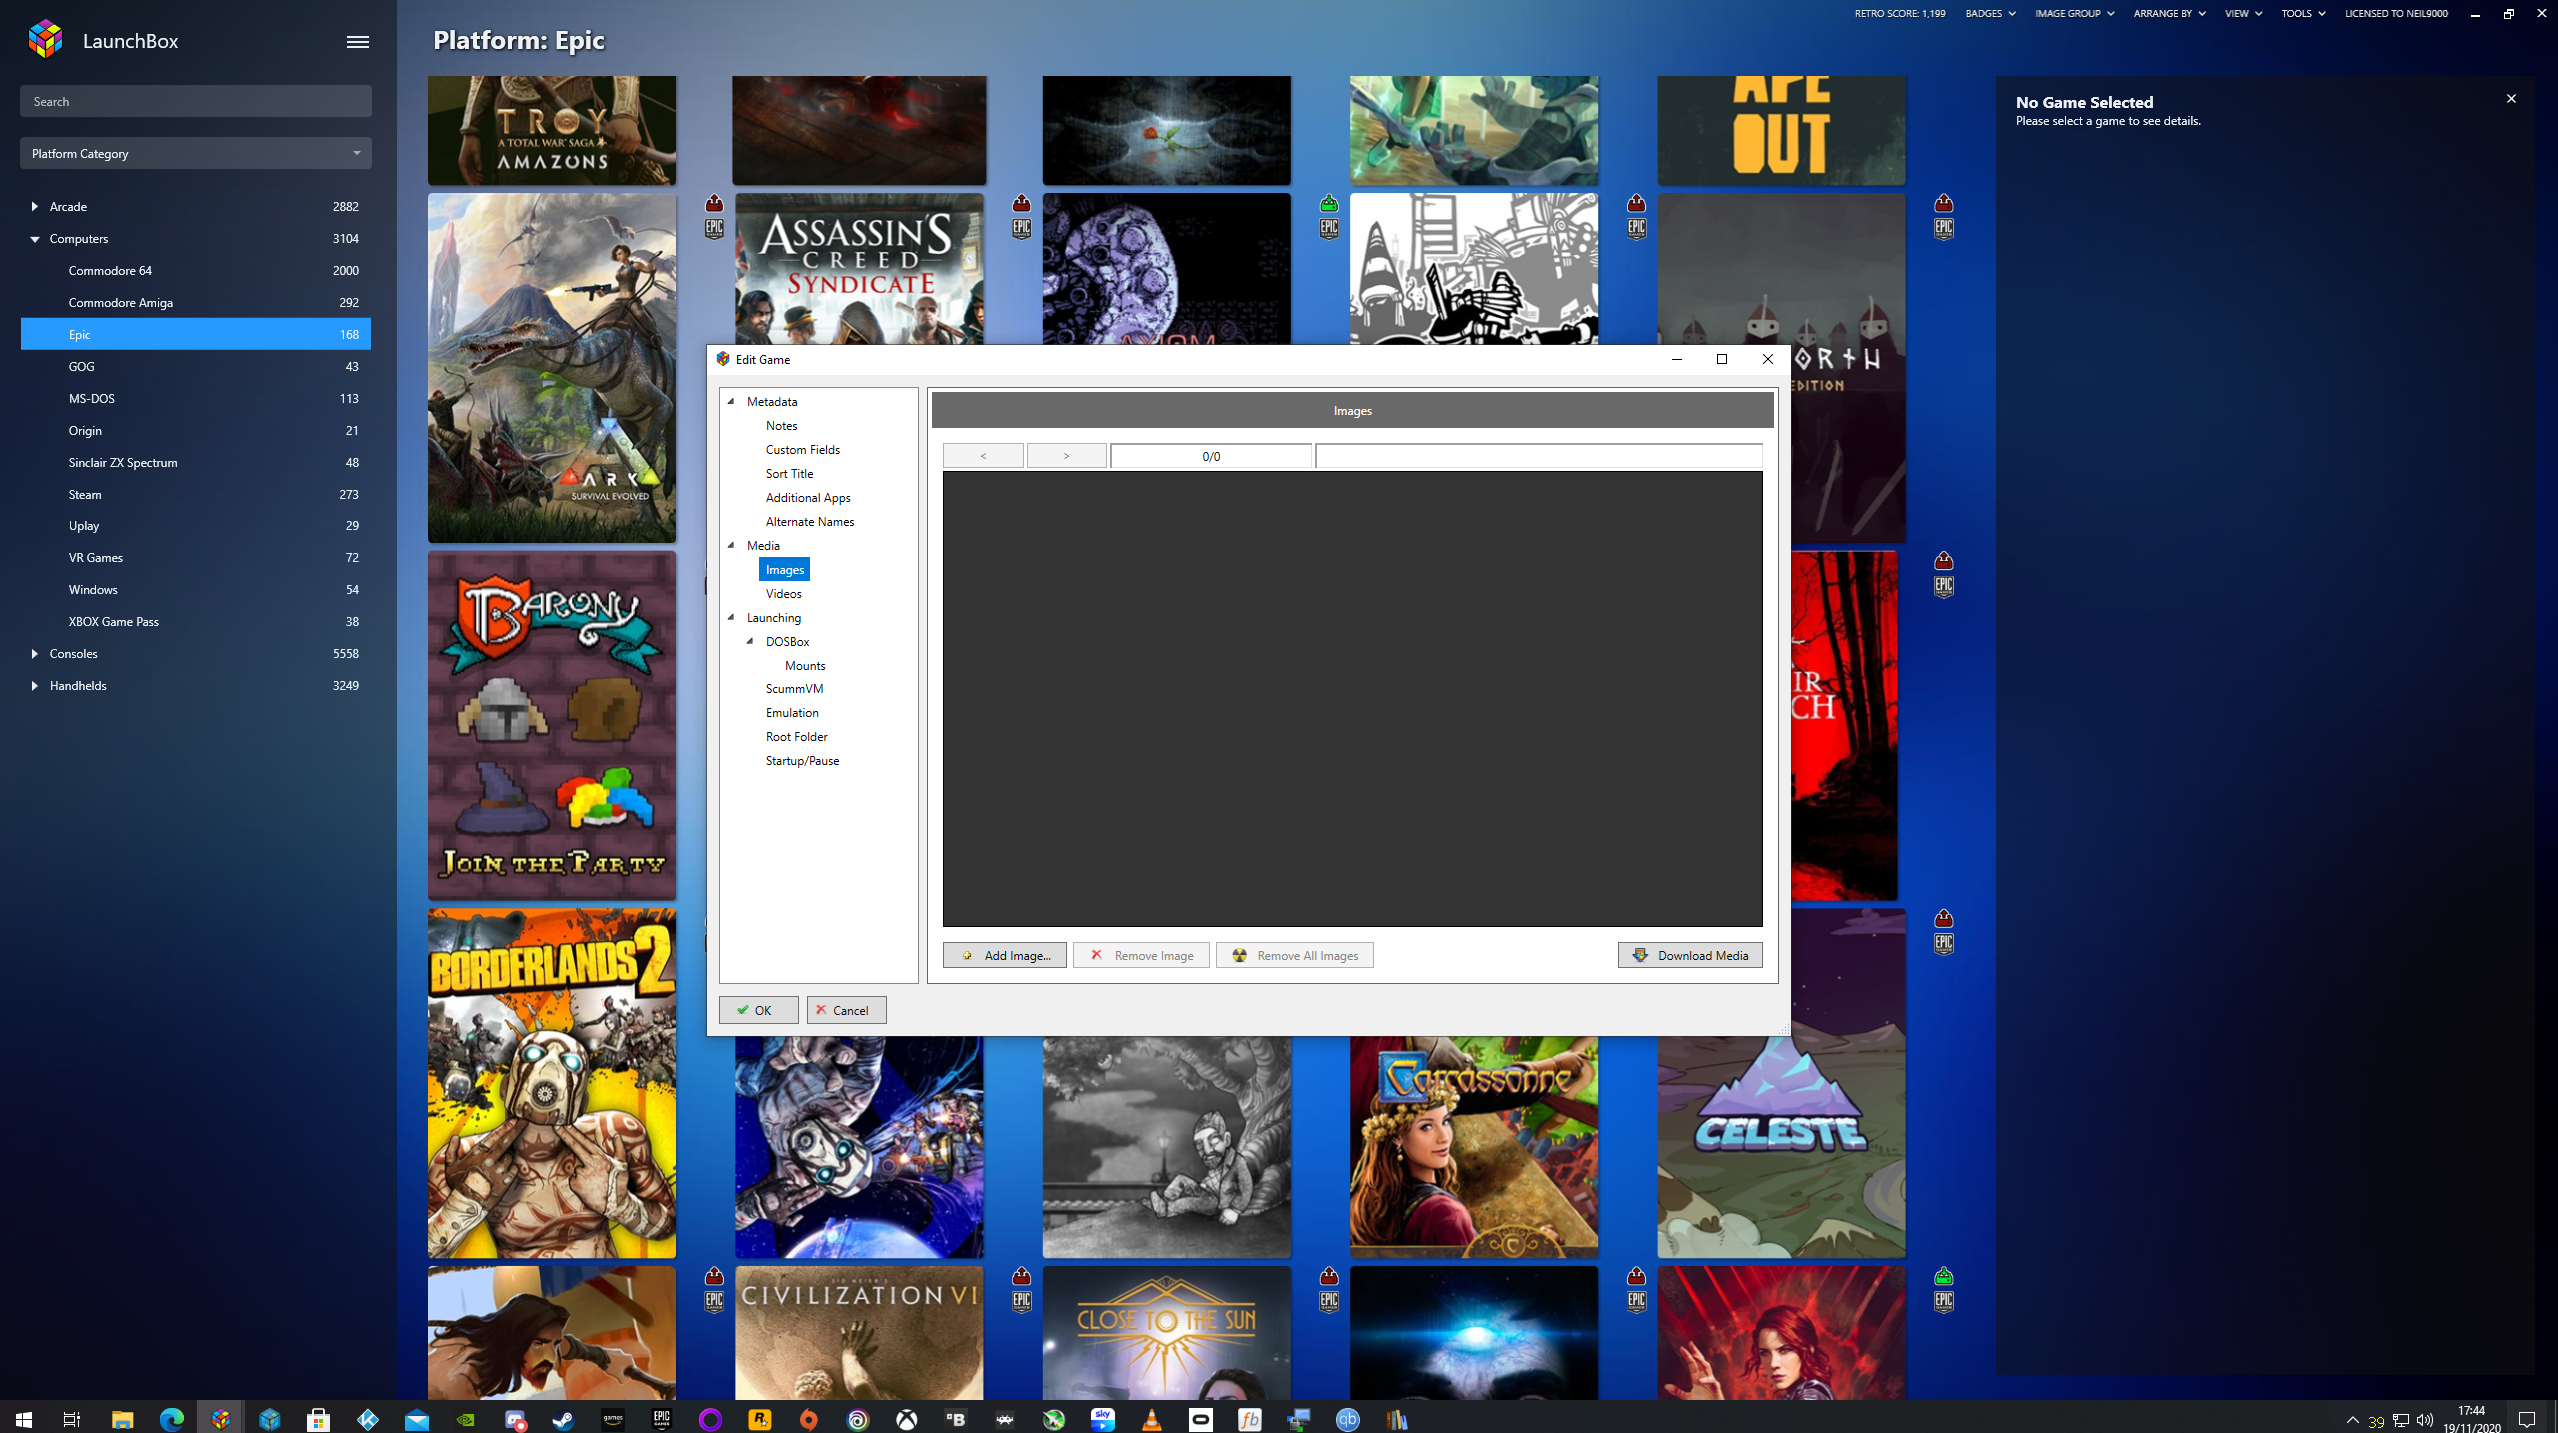Open Origin from the taskbar
Image resolution: width=2558 pixels, height=1433 pixels.
pos(808,1419)
